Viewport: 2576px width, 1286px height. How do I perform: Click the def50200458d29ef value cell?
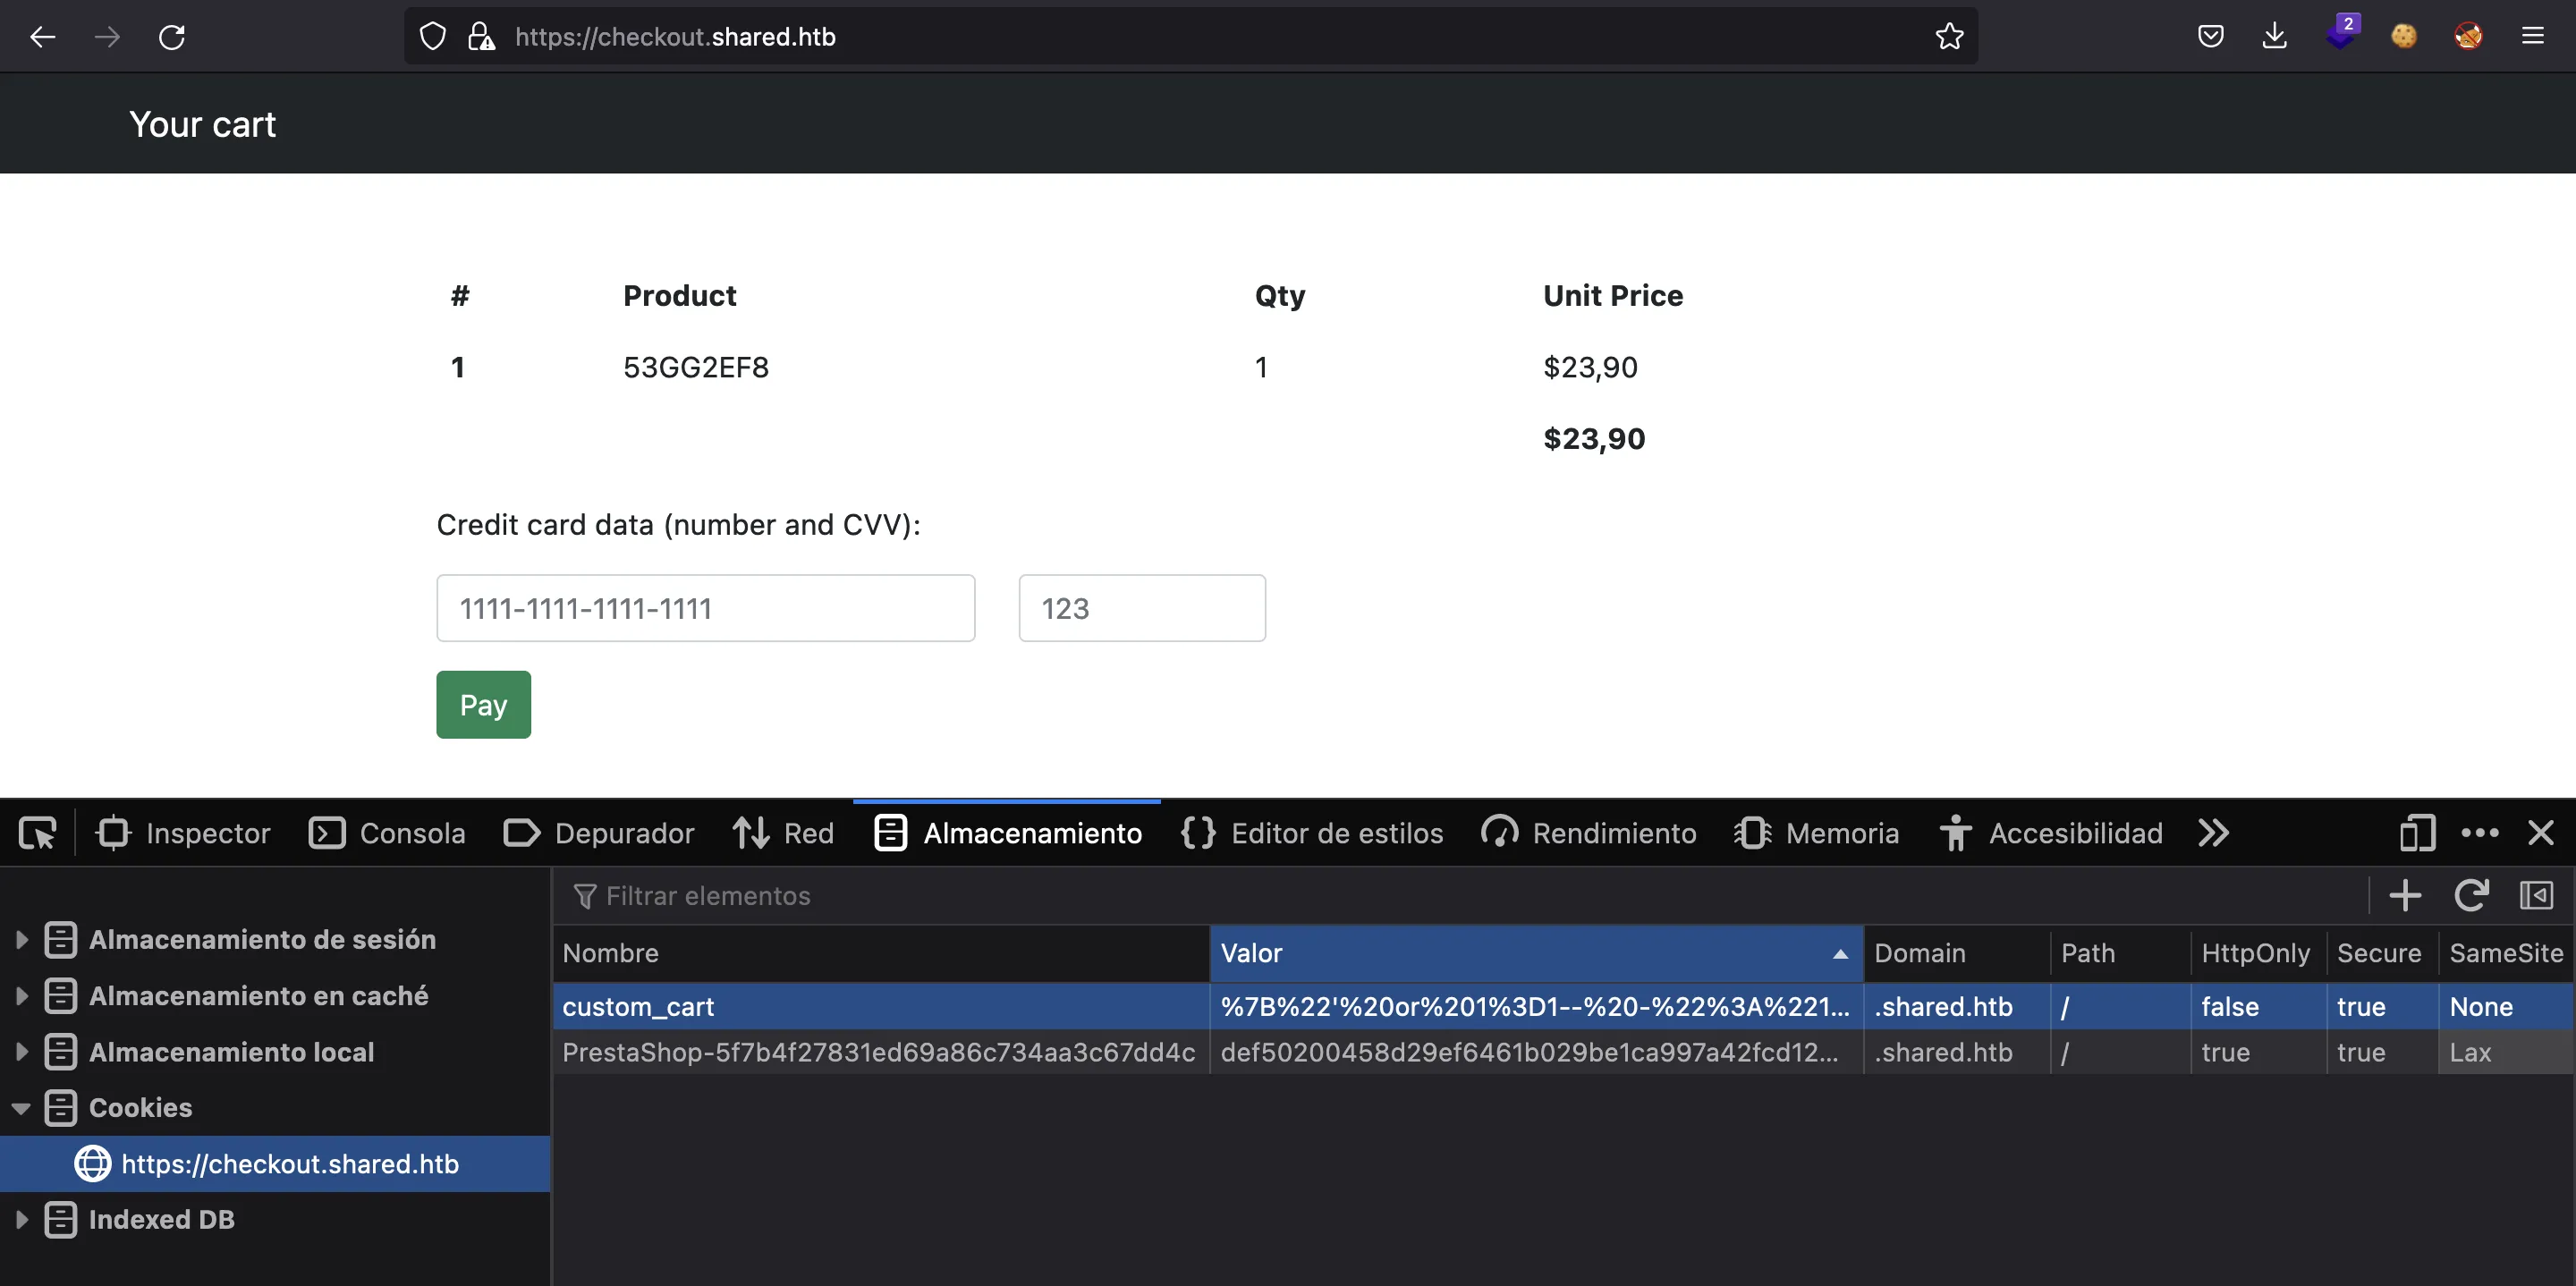(1536, 1052)
